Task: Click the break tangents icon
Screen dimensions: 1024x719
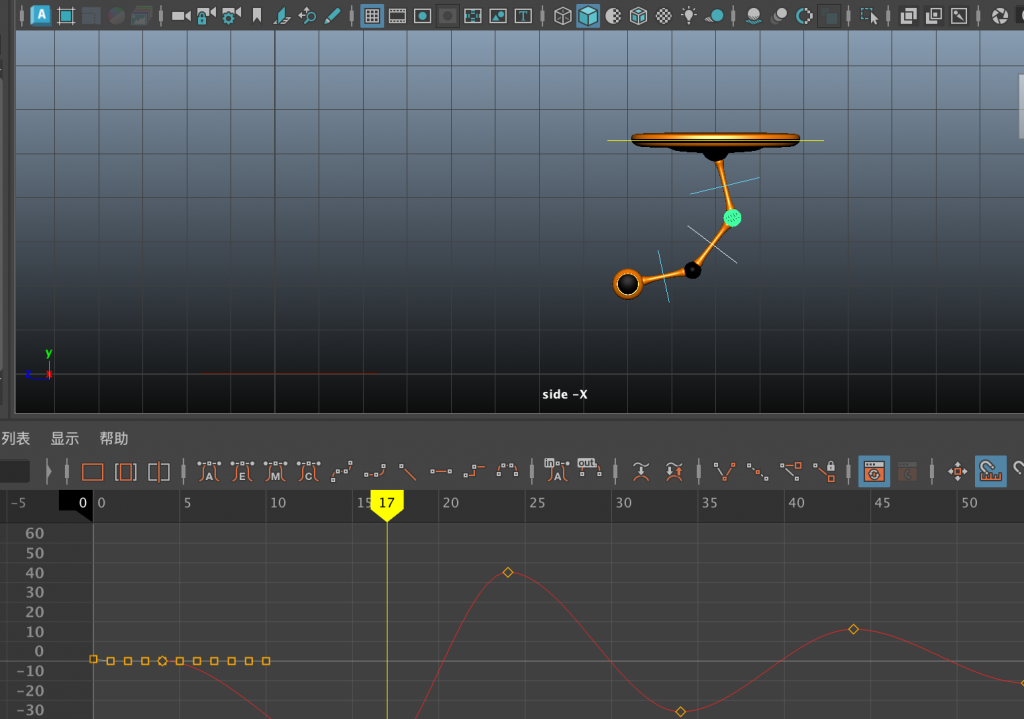Action: point(726,471)
